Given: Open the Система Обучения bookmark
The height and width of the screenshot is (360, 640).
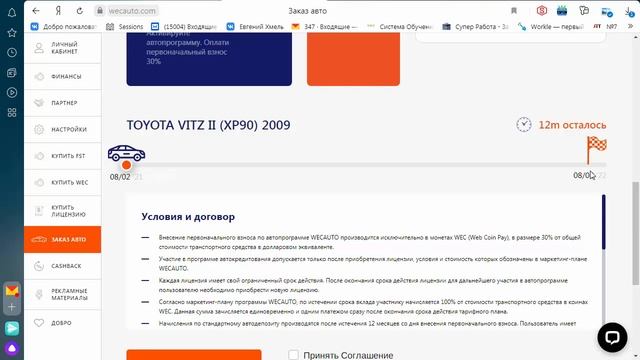Looking at the screenshot, I should pyautogui.click(x=399, y=27).
